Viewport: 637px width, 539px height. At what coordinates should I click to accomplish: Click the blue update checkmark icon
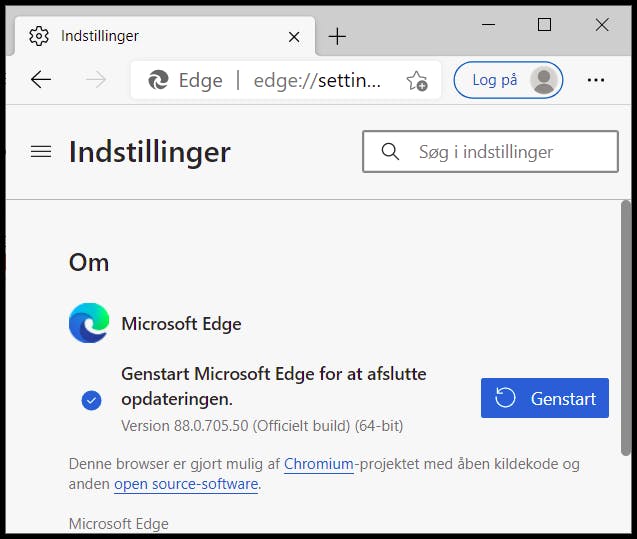(91, 400)
